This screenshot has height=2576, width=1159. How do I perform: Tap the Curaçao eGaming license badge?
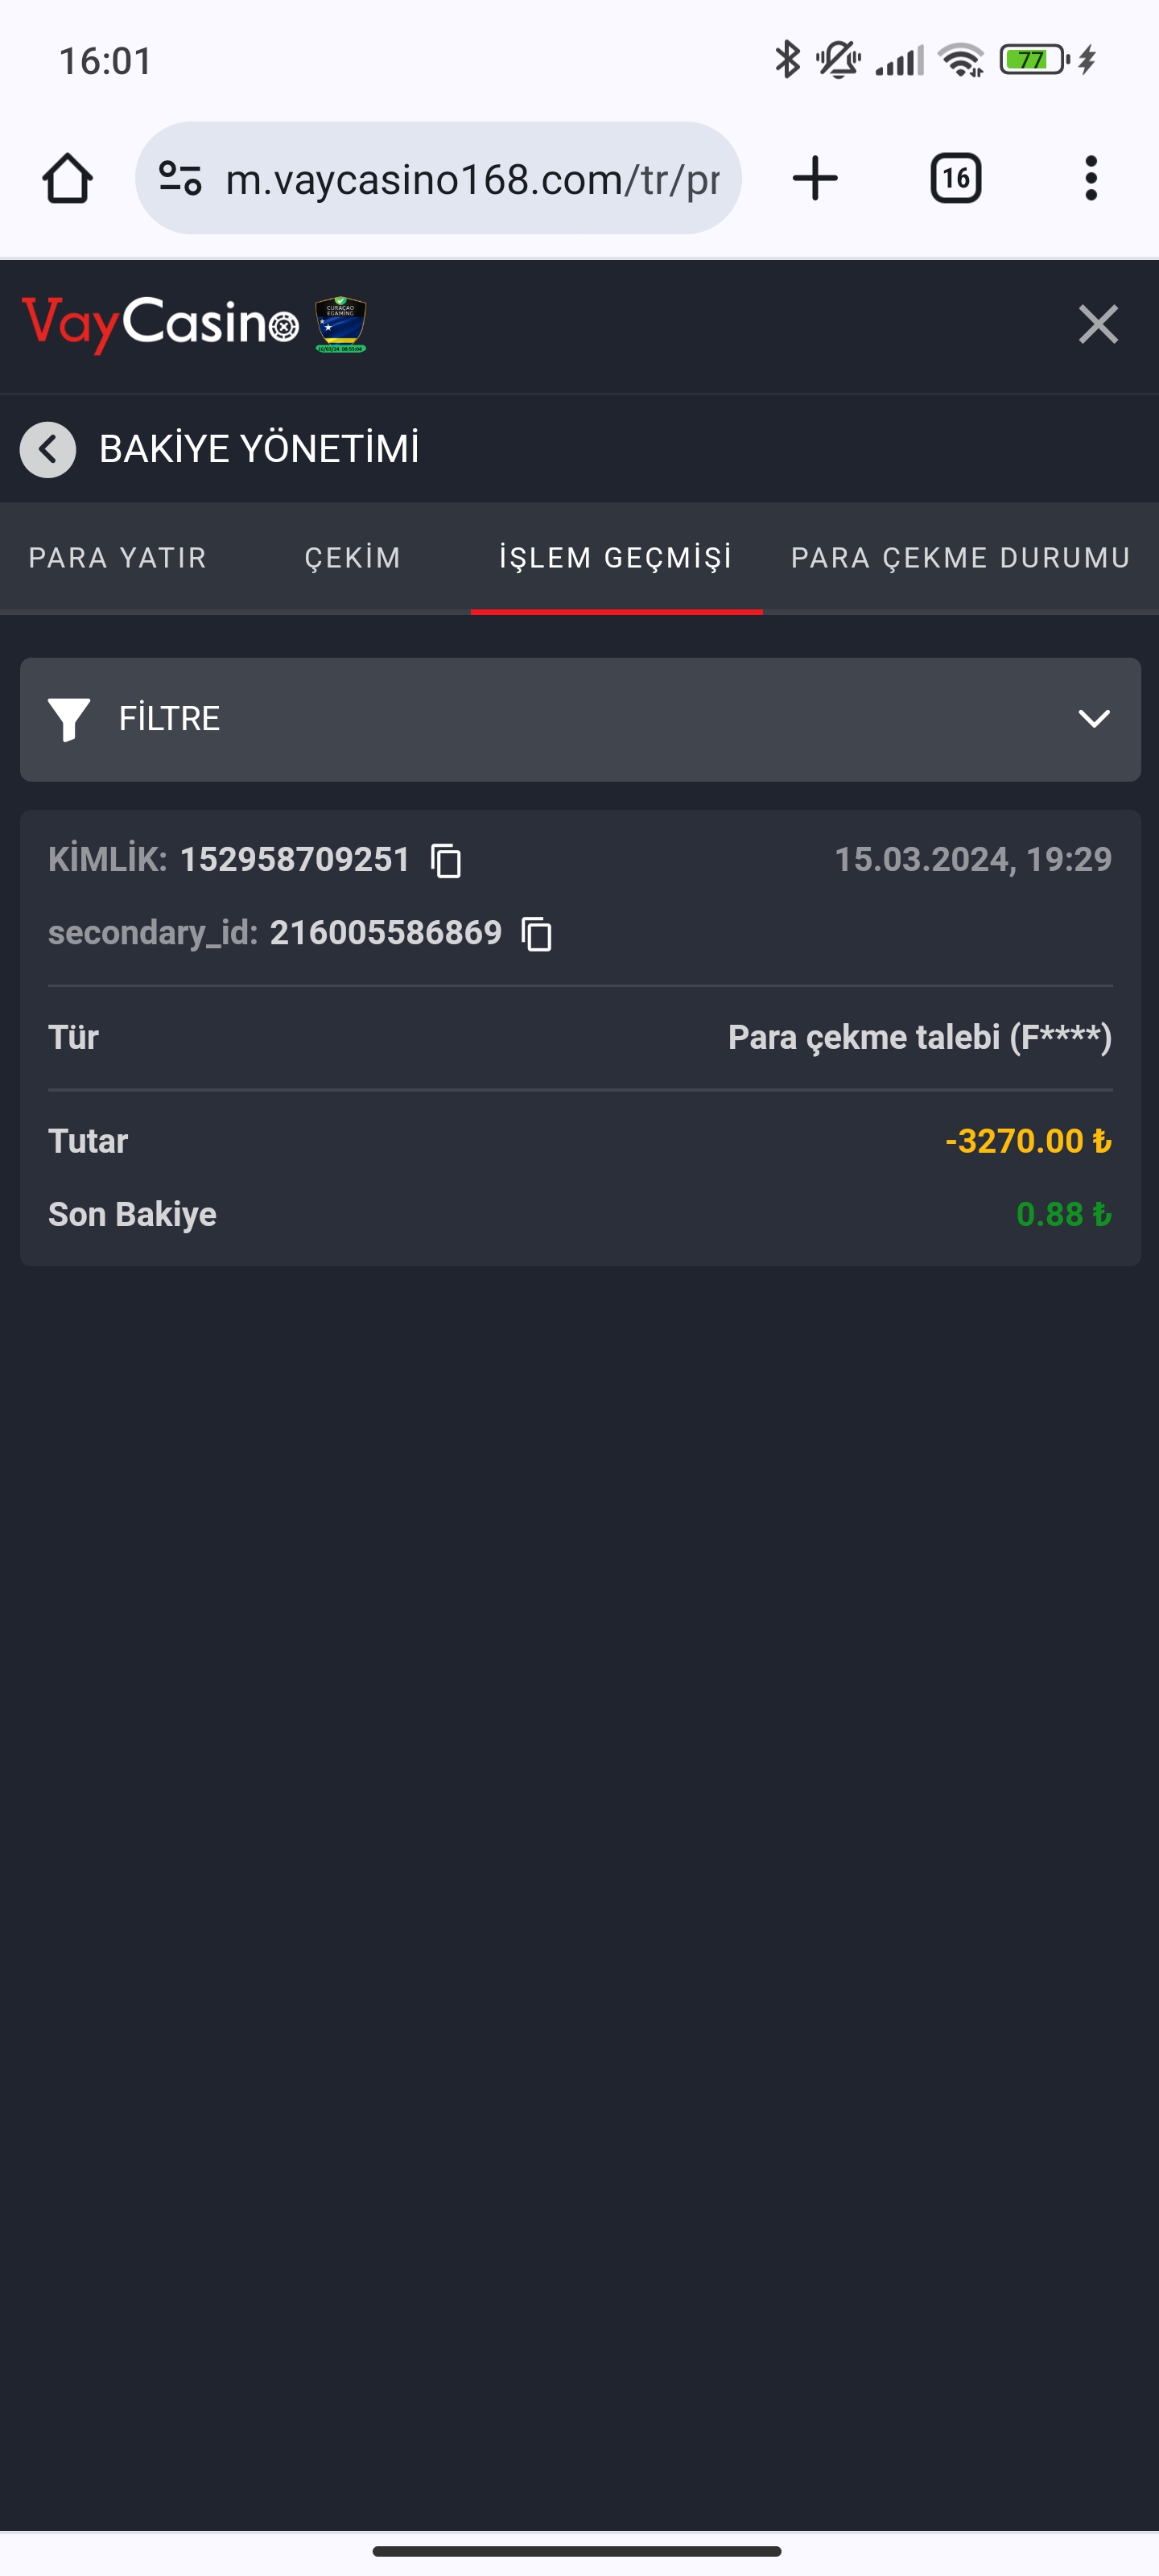pos(341,324)
